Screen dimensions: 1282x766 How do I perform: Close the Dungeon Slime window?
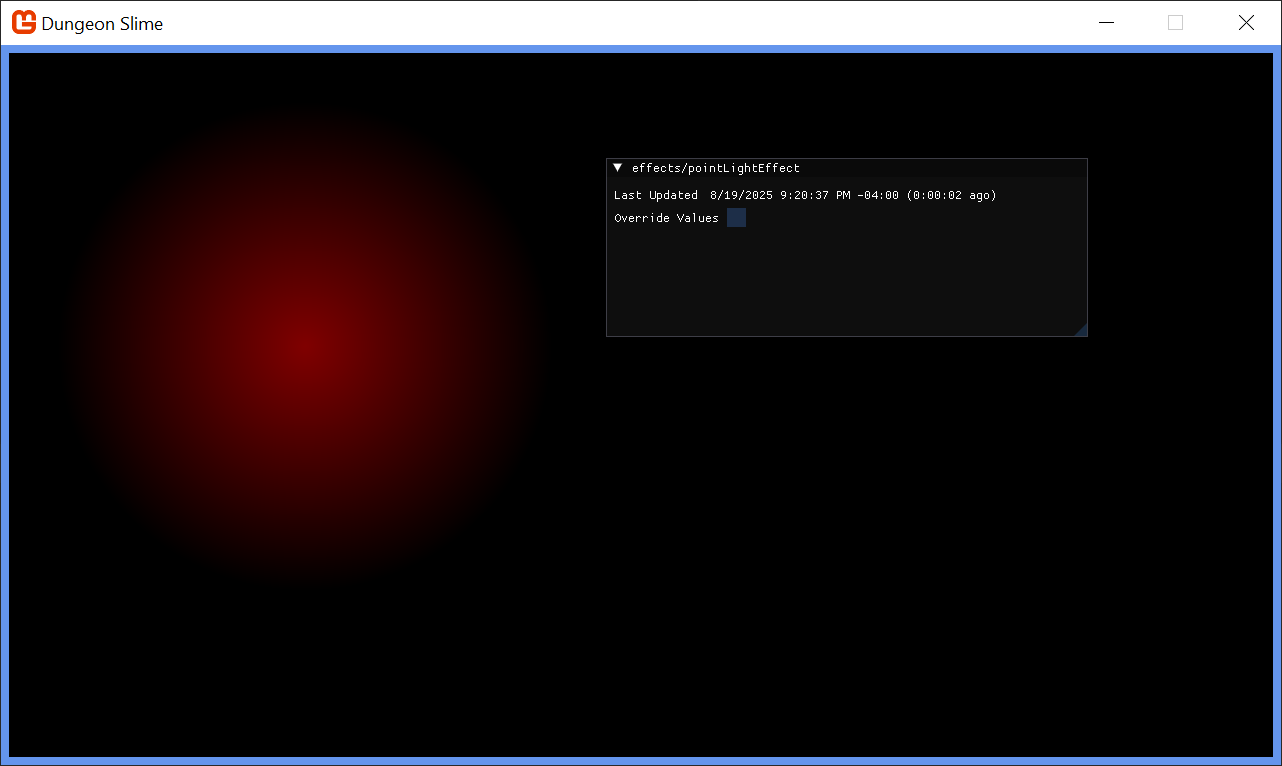click(x=1246, y=22)
